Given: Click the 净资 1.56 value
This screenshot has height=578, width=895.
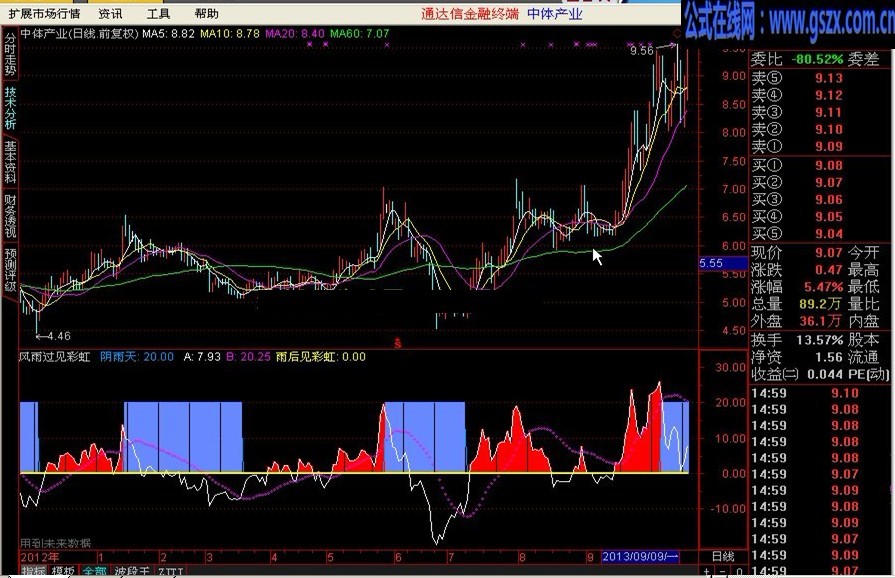Looking at the screenshot, I should pos(828,357).
